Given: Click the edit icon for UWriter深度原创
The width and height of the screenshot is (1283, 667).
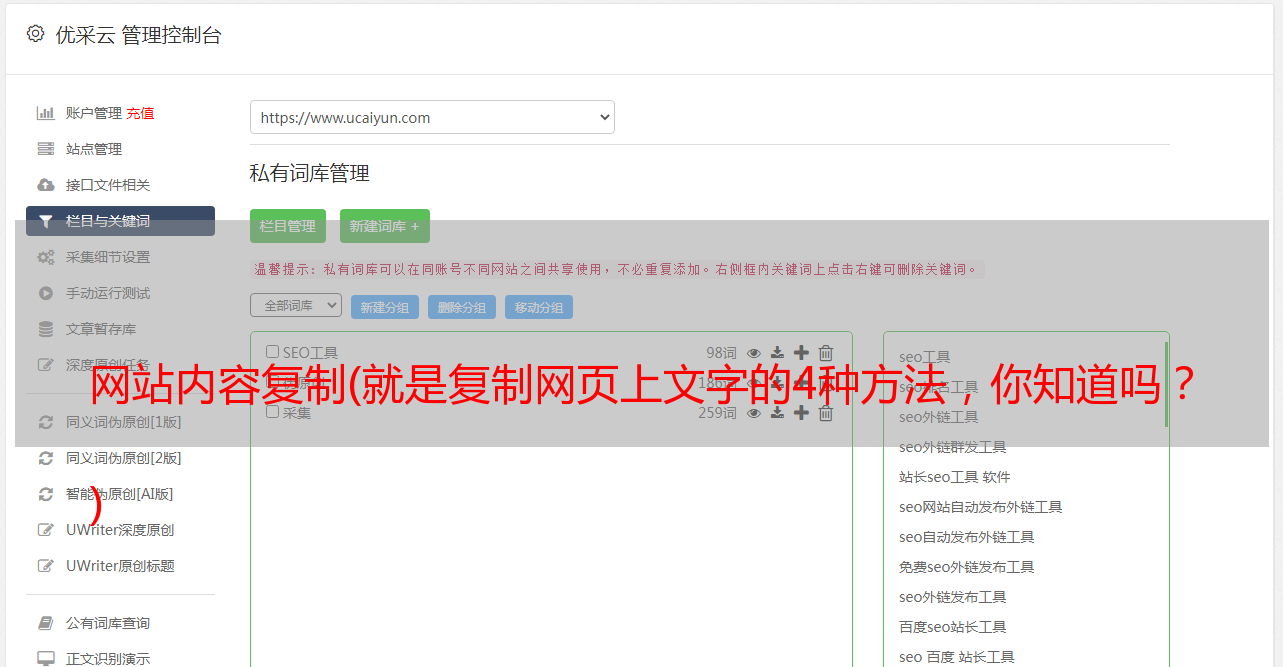Looking at the screenshot, I should [x=45, y=530].
